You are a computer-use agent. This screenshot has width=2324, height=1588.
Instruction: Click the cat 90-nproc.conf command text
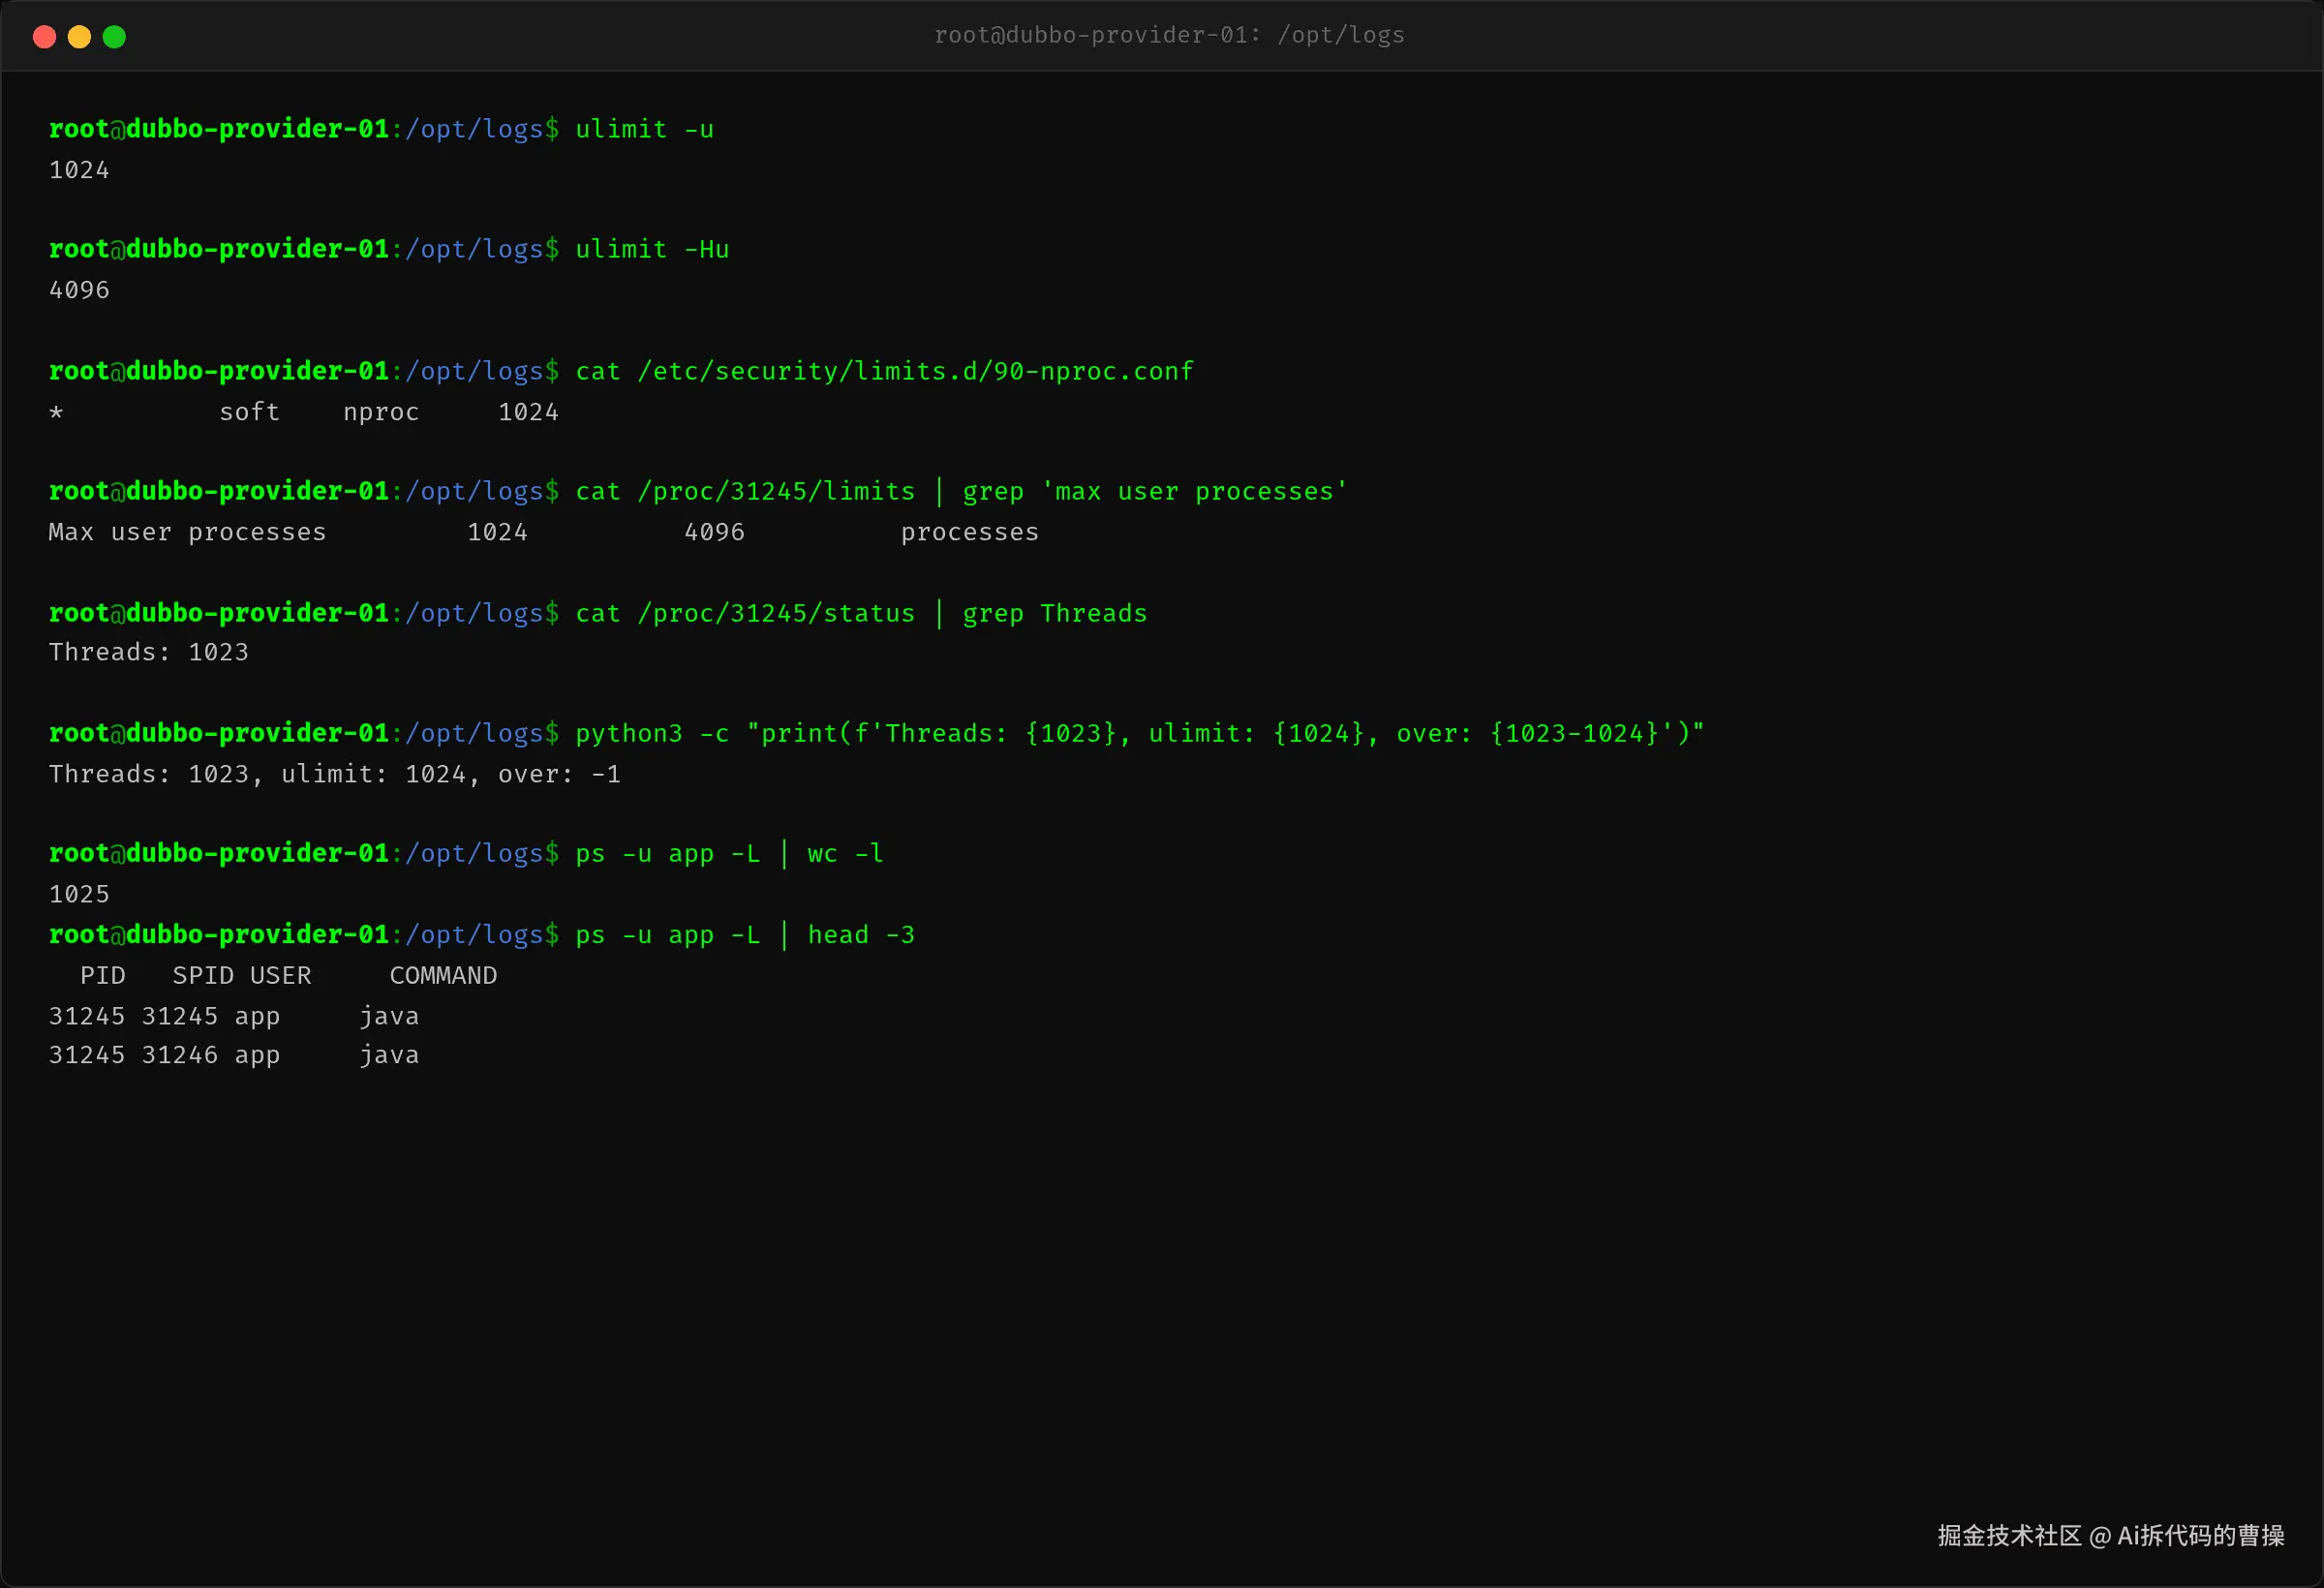point(884,371)
